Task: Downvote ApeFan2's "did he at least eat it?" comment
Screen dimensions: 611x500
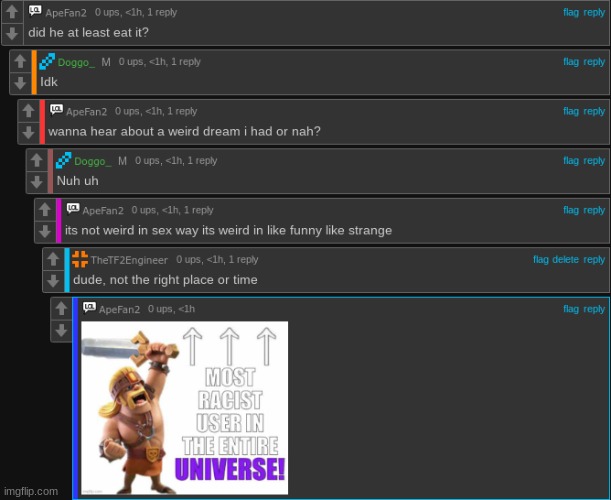Action: [12, 34]
